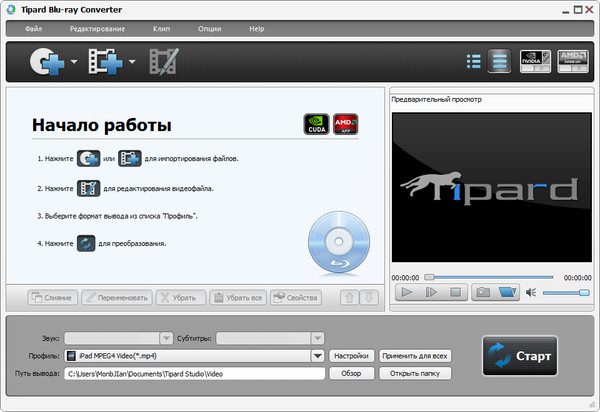The image size is (600, 412).
Task: Click the volume slider
Action: [566, 292]
